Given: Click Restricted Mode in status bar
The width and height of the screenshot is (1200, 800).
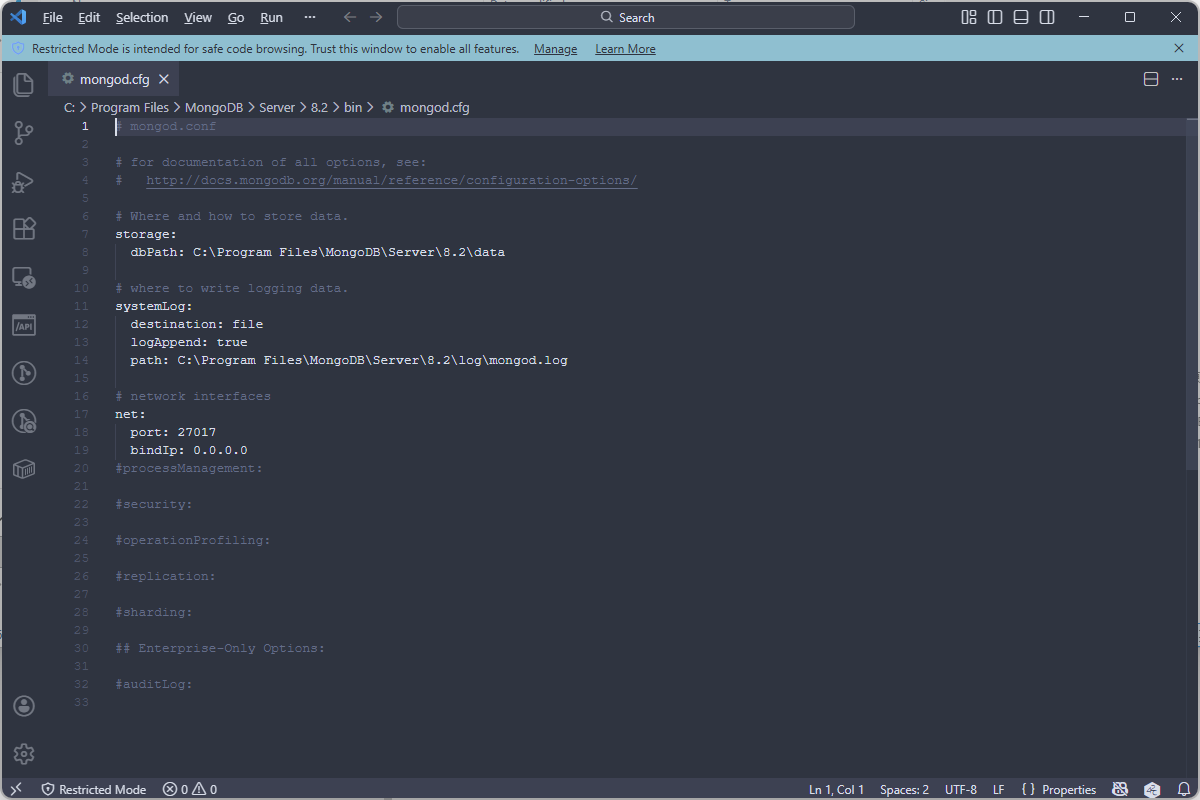Looking at the screenshot, I should [x=93, y=789].
